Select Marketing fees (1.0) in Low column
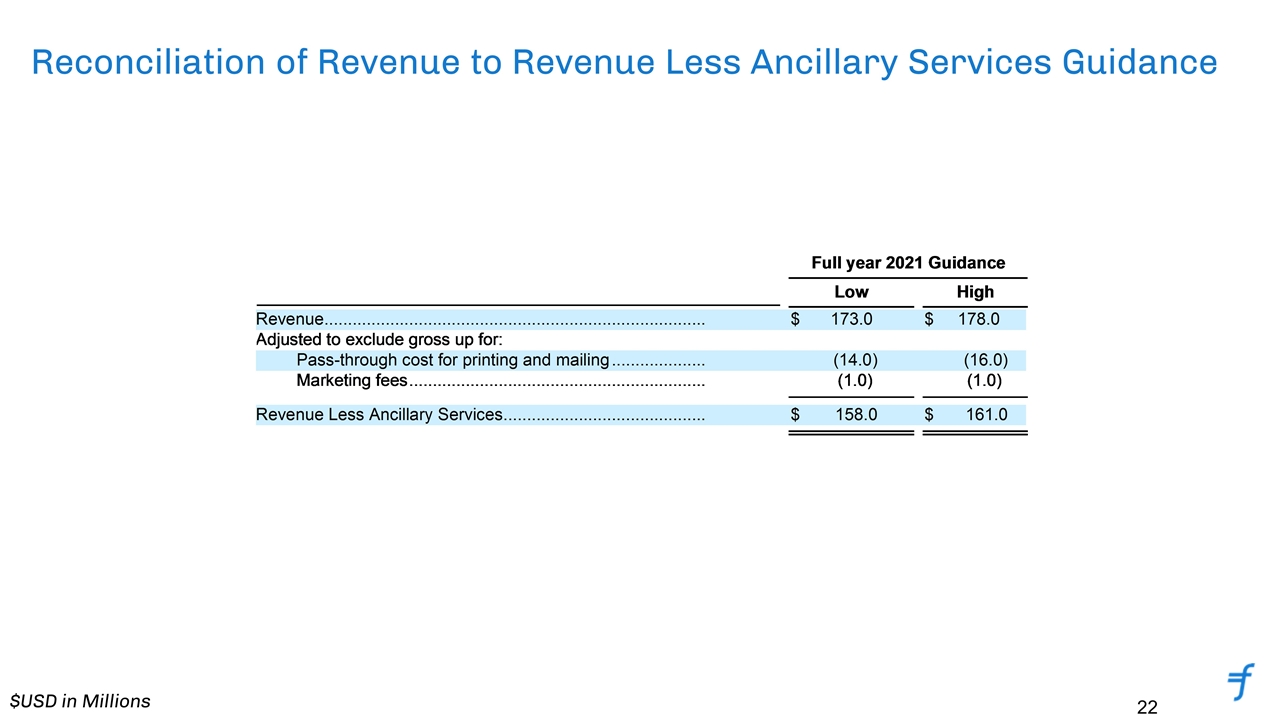 coord(855,380)
